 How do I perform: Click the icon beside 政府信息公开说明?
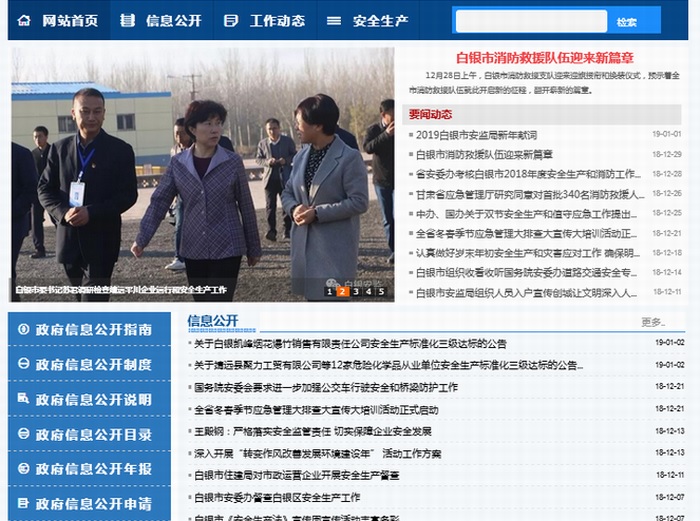pos(23,399)
